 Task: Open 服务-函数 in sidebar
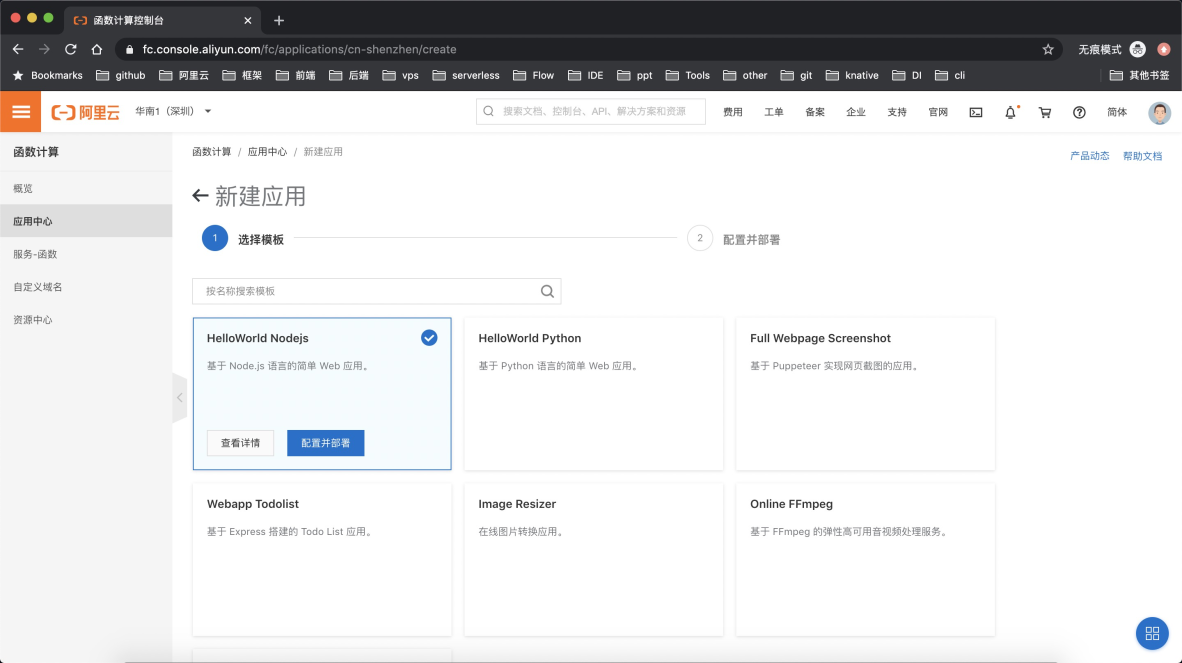coord(86,254)
